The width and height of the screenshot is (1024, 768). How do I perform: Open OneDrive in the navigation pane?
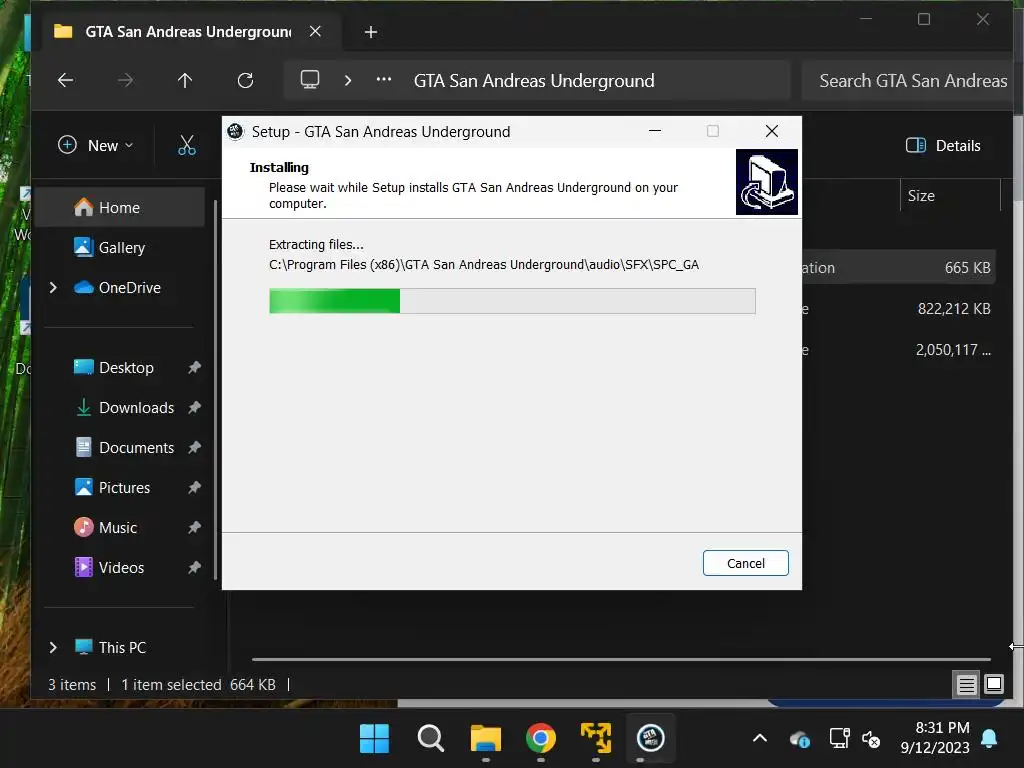coord(129,287)
